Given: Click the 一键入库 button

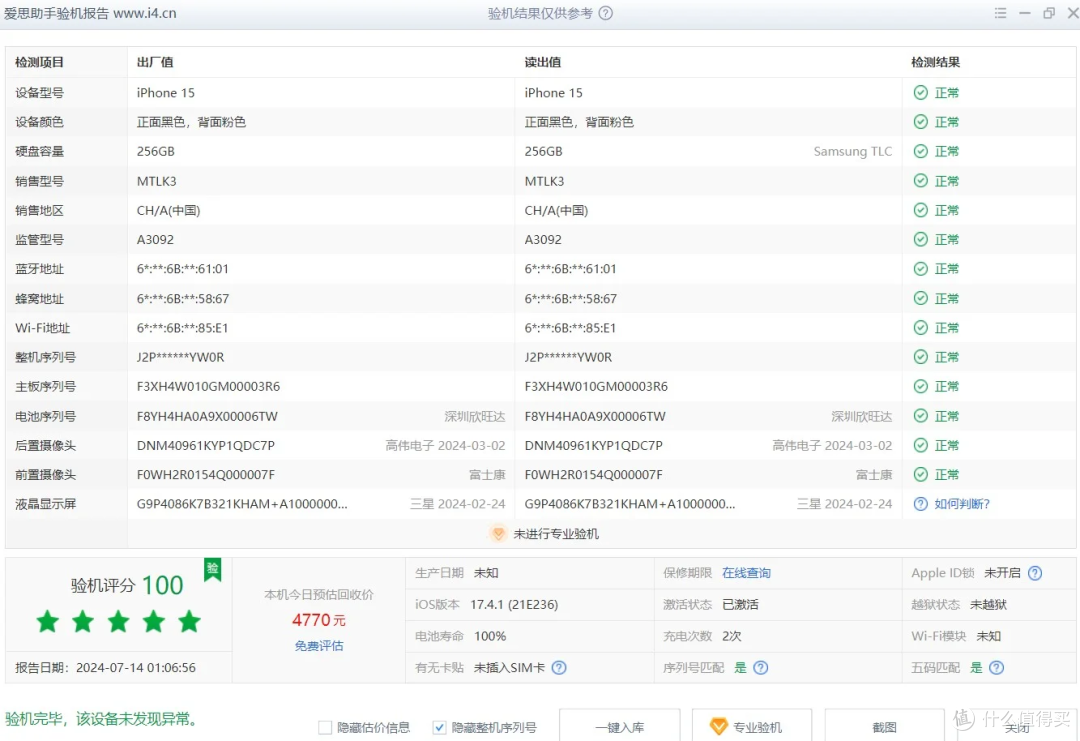Looking at the screenshot, I should pyautogui.click(x=619, y=727).
